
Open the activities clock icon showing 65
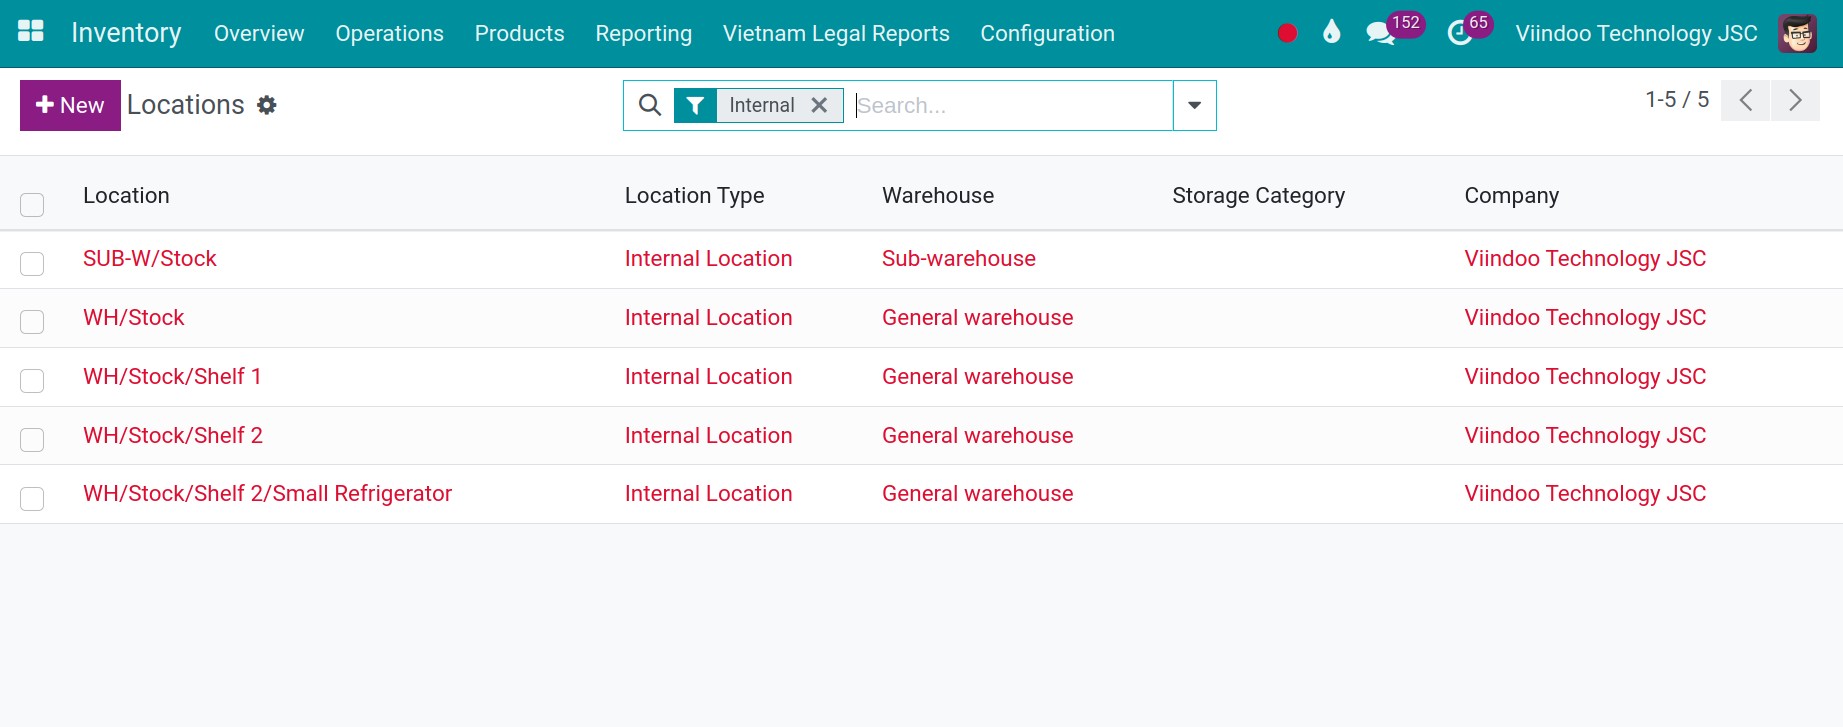[x=1460, y=33]
